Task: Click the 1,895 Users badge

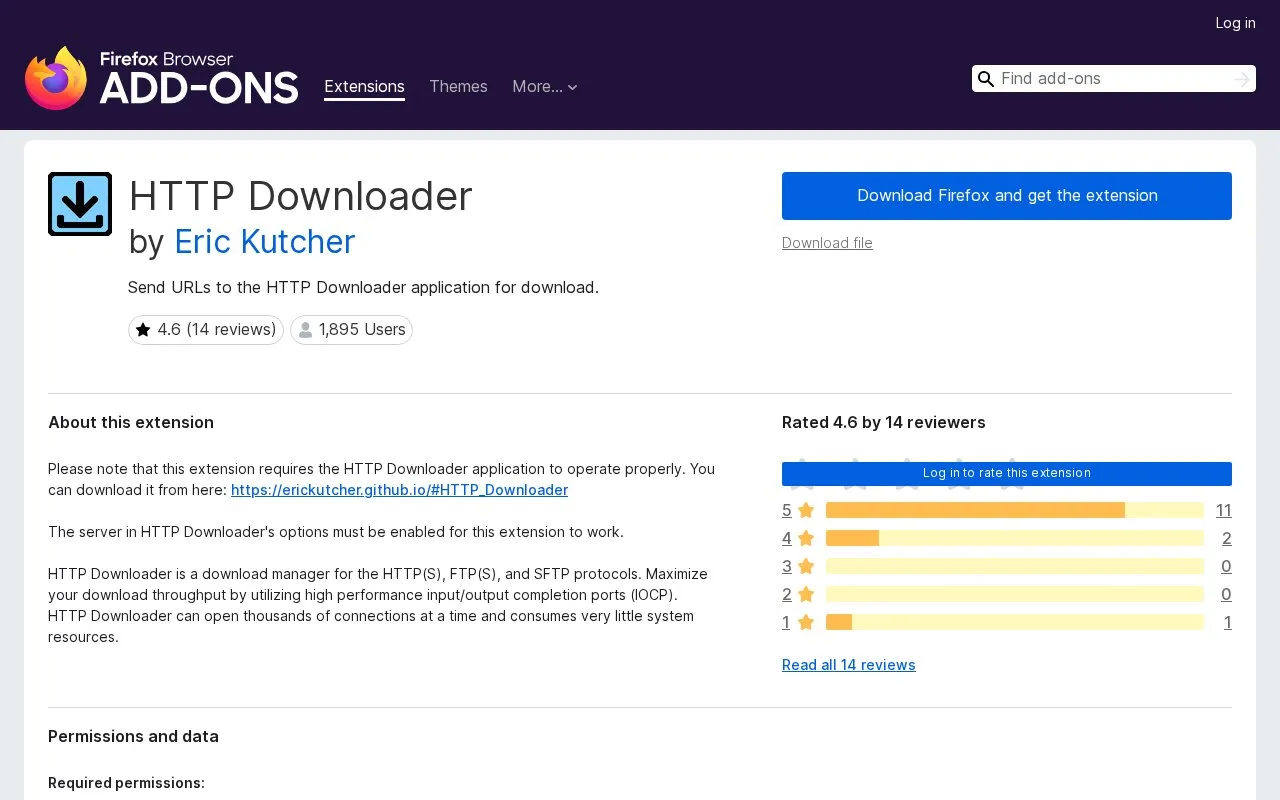Action: coord(351,330)
